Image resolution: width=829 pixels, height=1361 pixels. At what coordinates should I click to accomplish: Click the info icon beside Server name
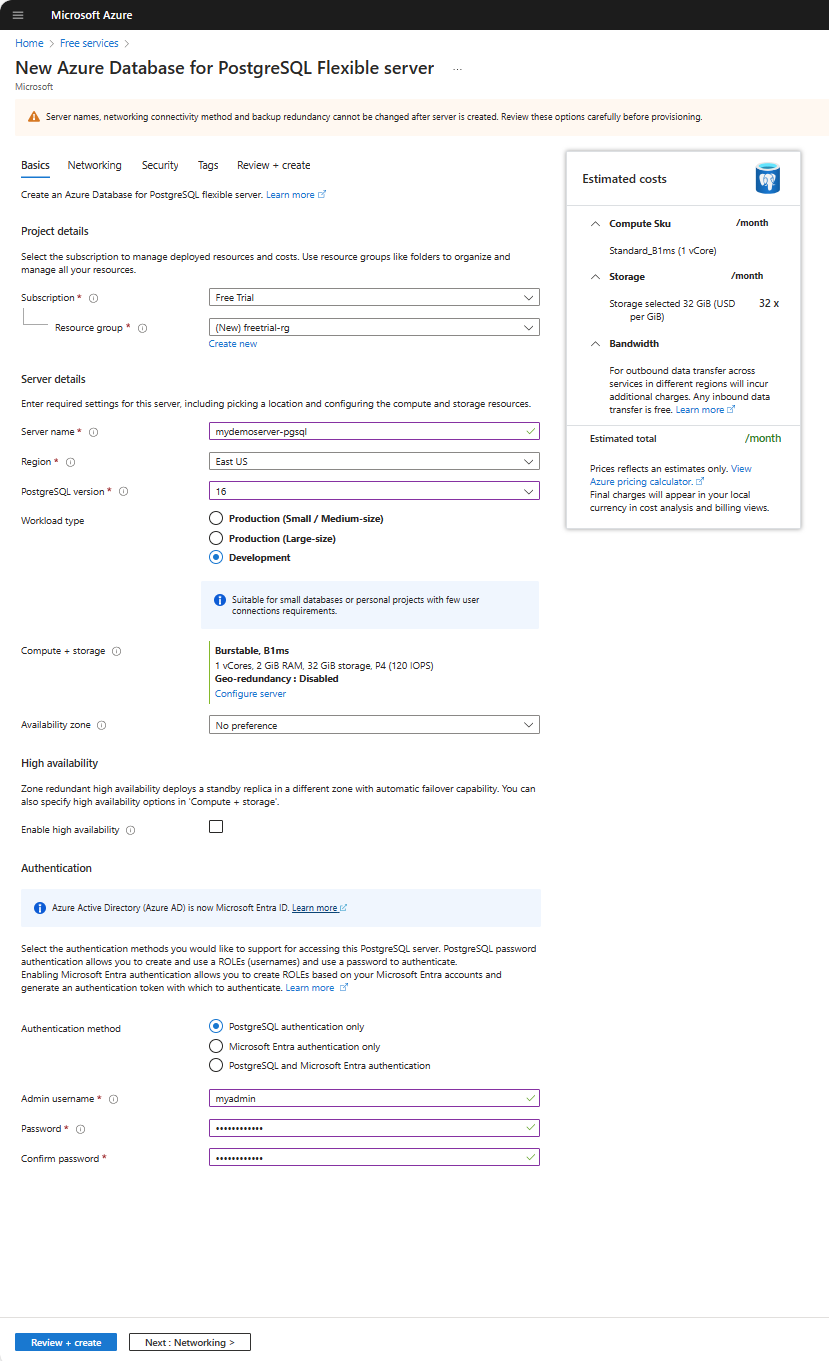point(93,431)
